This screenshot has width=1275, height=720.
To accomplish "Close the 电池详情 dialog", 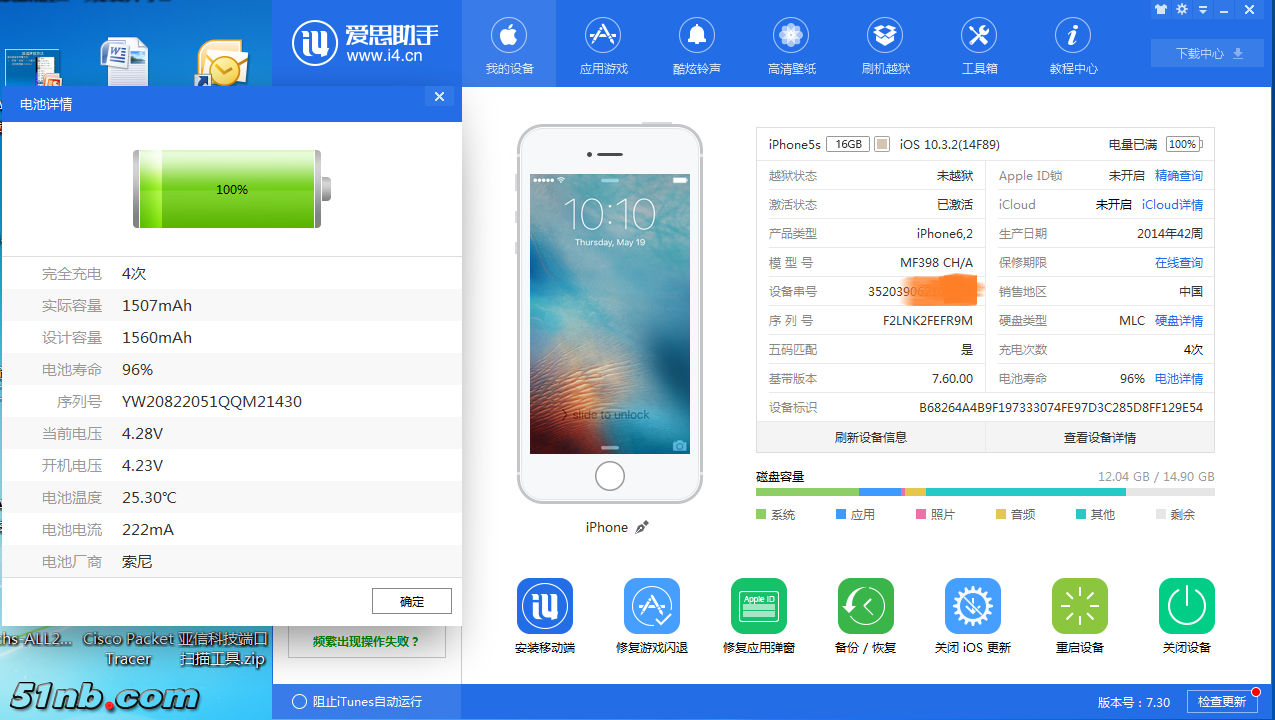I will coord(439,96).
